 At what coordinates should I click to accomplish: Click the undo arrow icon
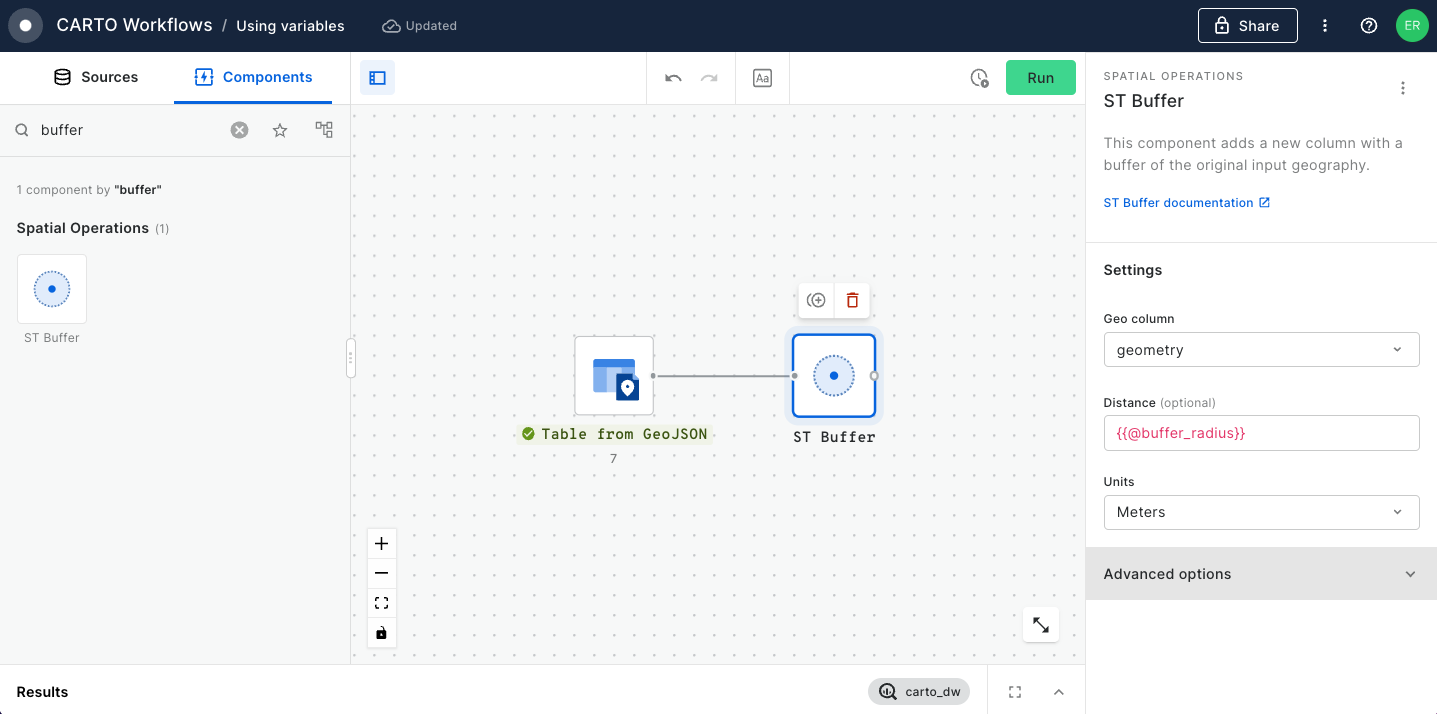(673, 78)
